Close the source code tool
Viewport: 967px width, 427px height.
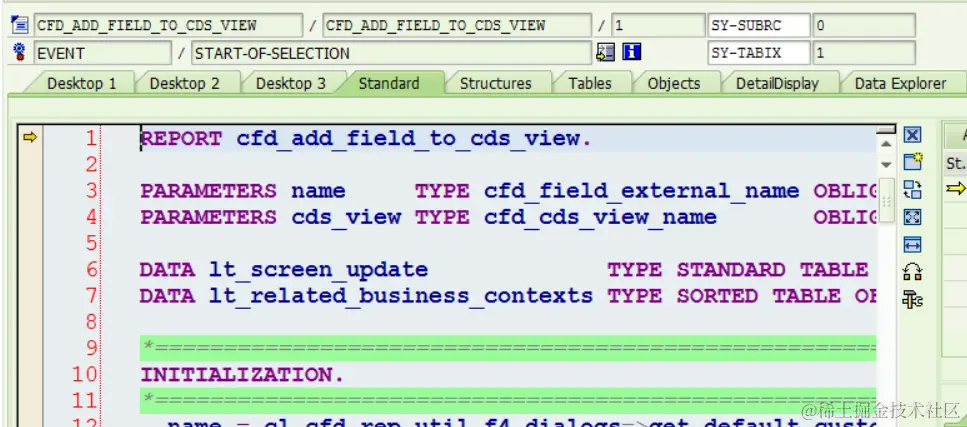click(912, 135)
